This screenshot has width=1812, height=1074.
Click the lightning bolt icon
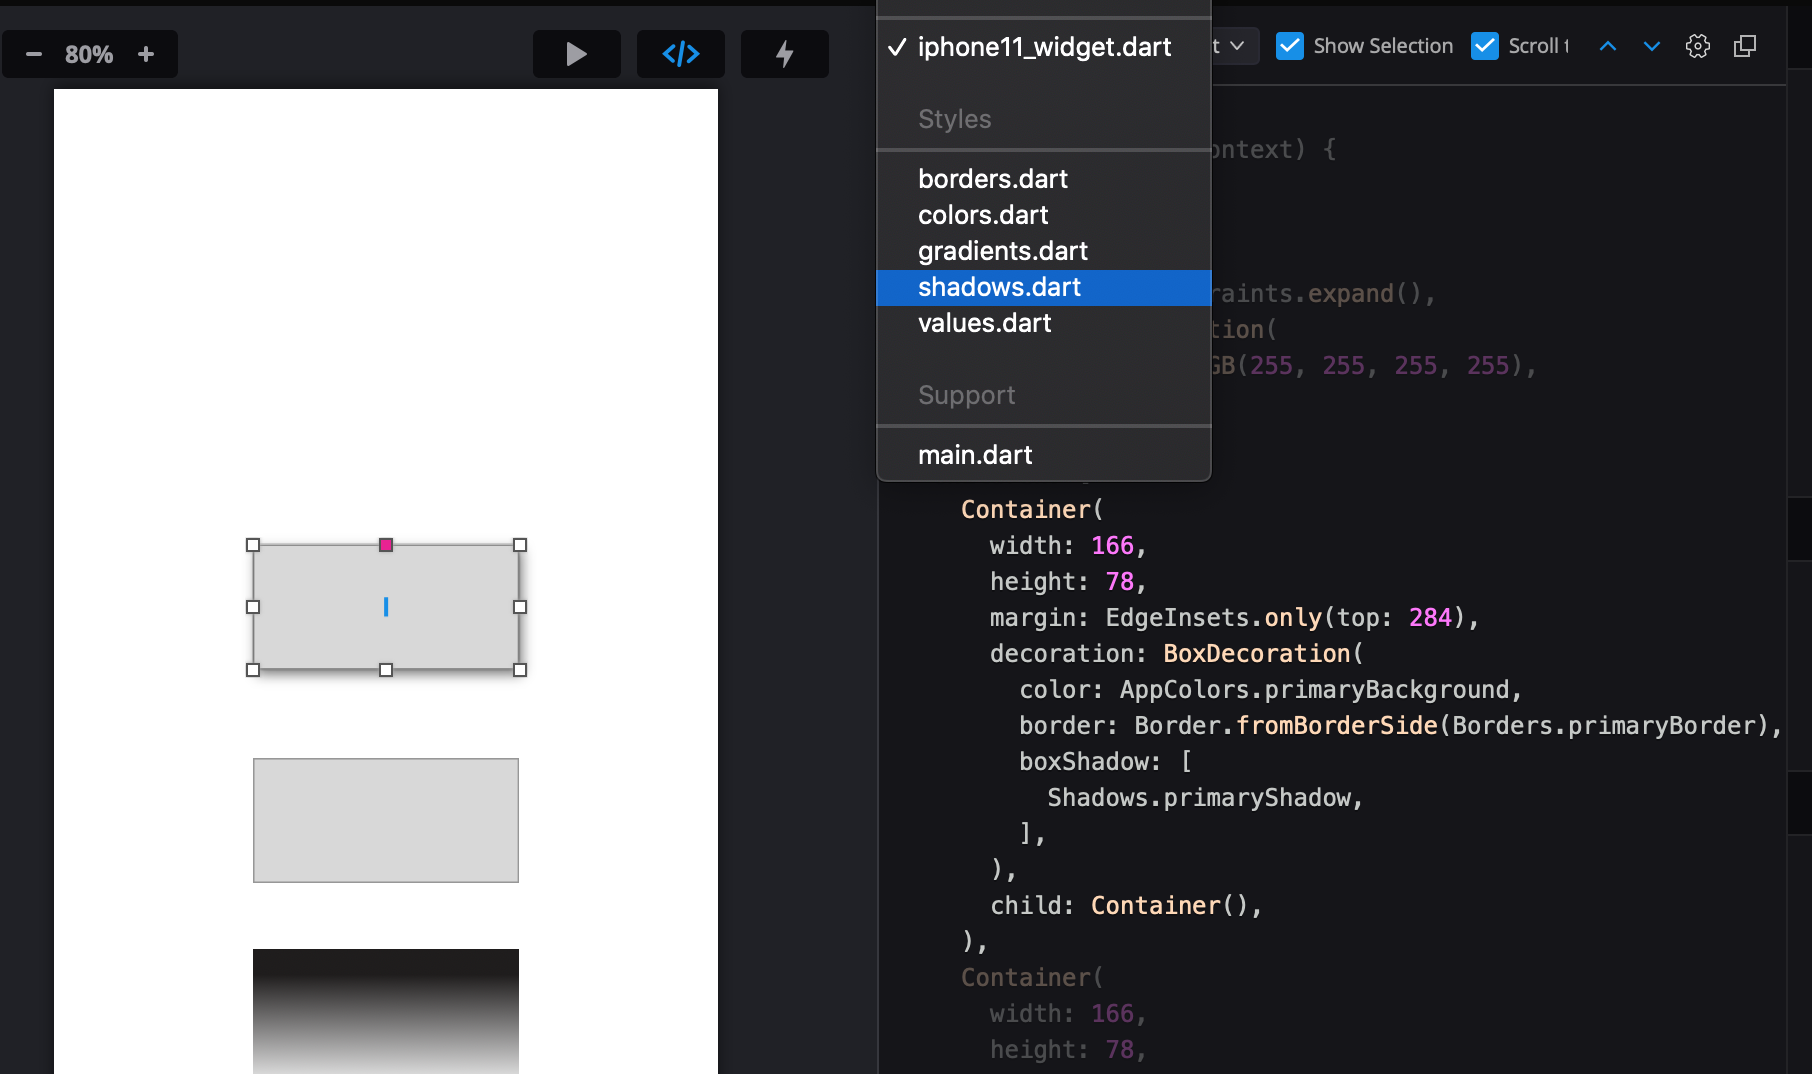point(785,54)
